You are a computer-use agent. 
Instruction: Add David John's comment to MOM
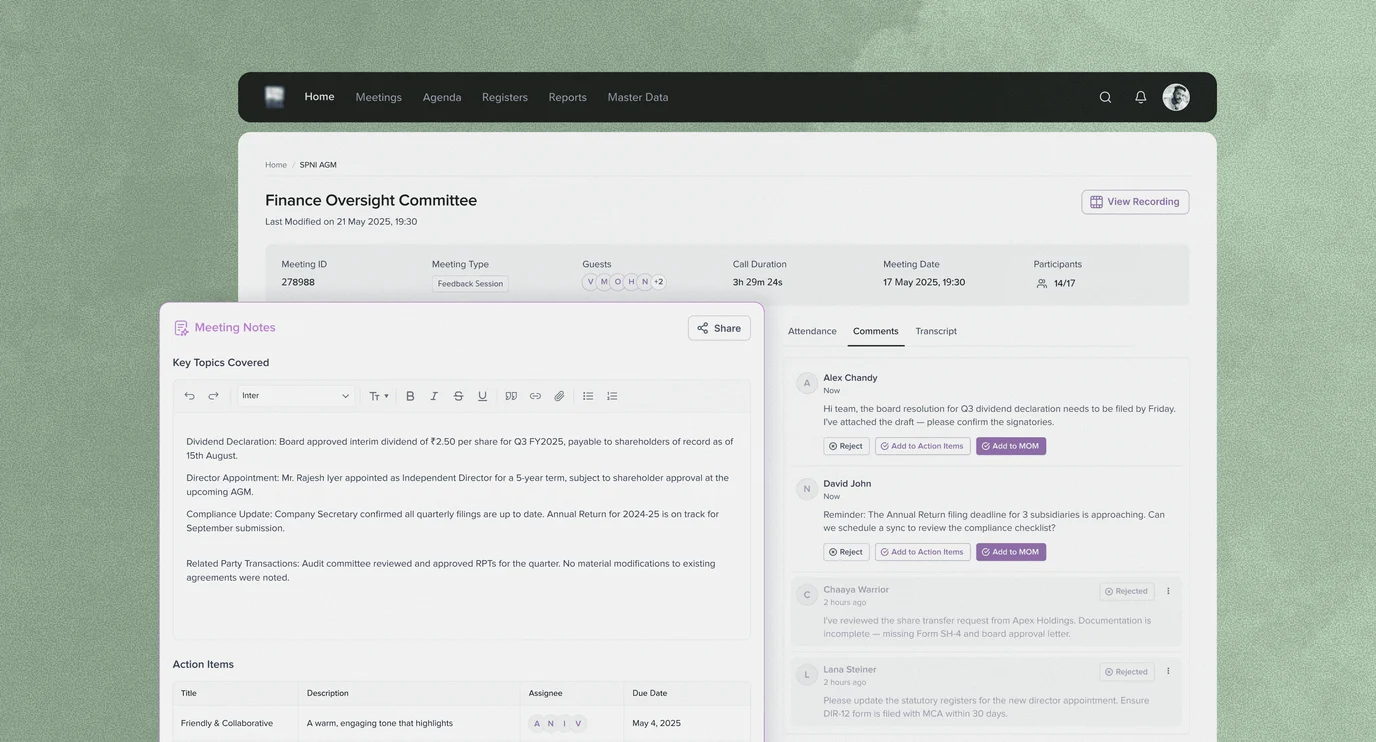click(1011, 552)
